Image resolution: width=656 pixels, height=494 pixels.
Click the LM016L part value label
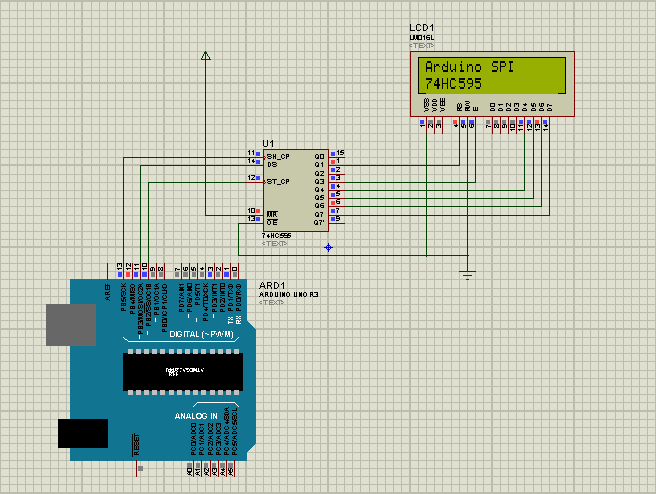coord(422,38)
